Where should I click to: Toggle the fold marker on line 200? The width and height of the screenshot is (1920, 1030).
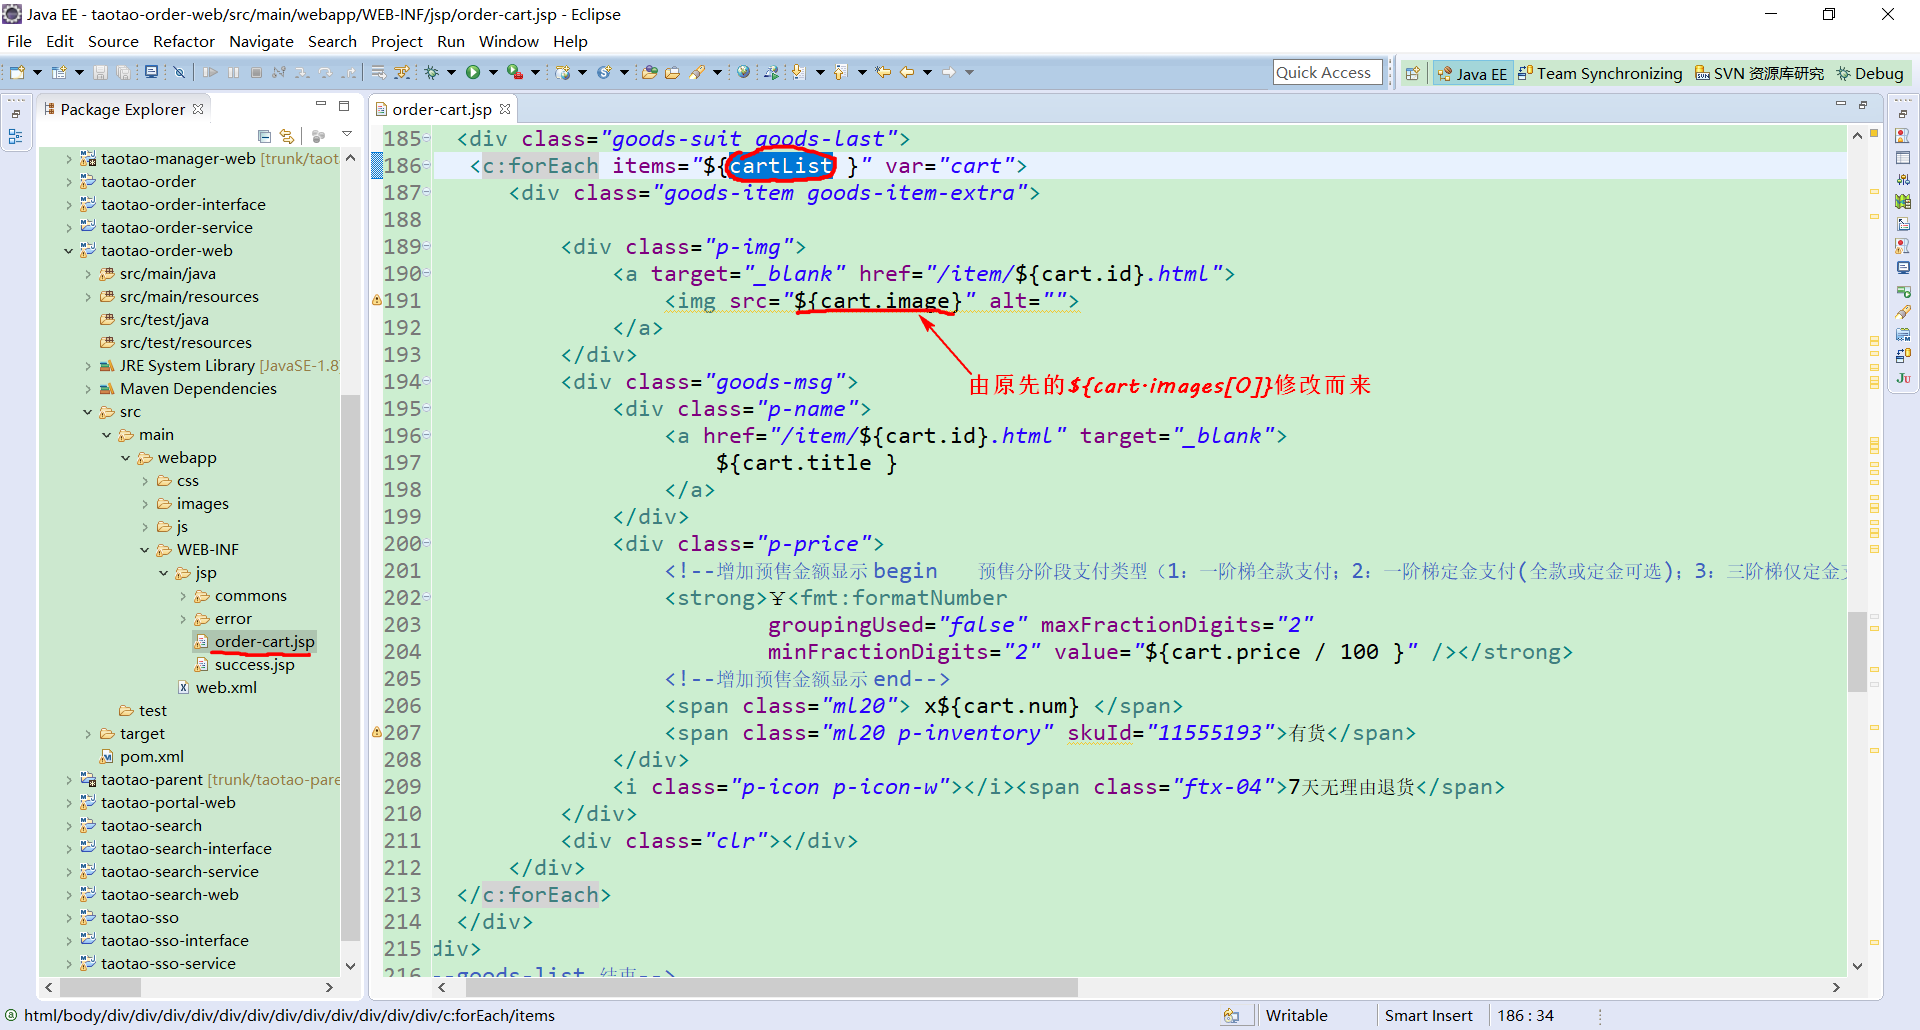[427, 544]
